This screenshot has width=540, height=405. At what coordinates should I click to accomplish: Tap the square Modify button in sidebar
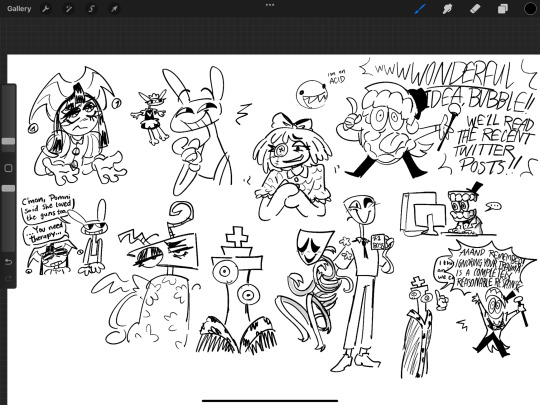click(x=8, y=168)
